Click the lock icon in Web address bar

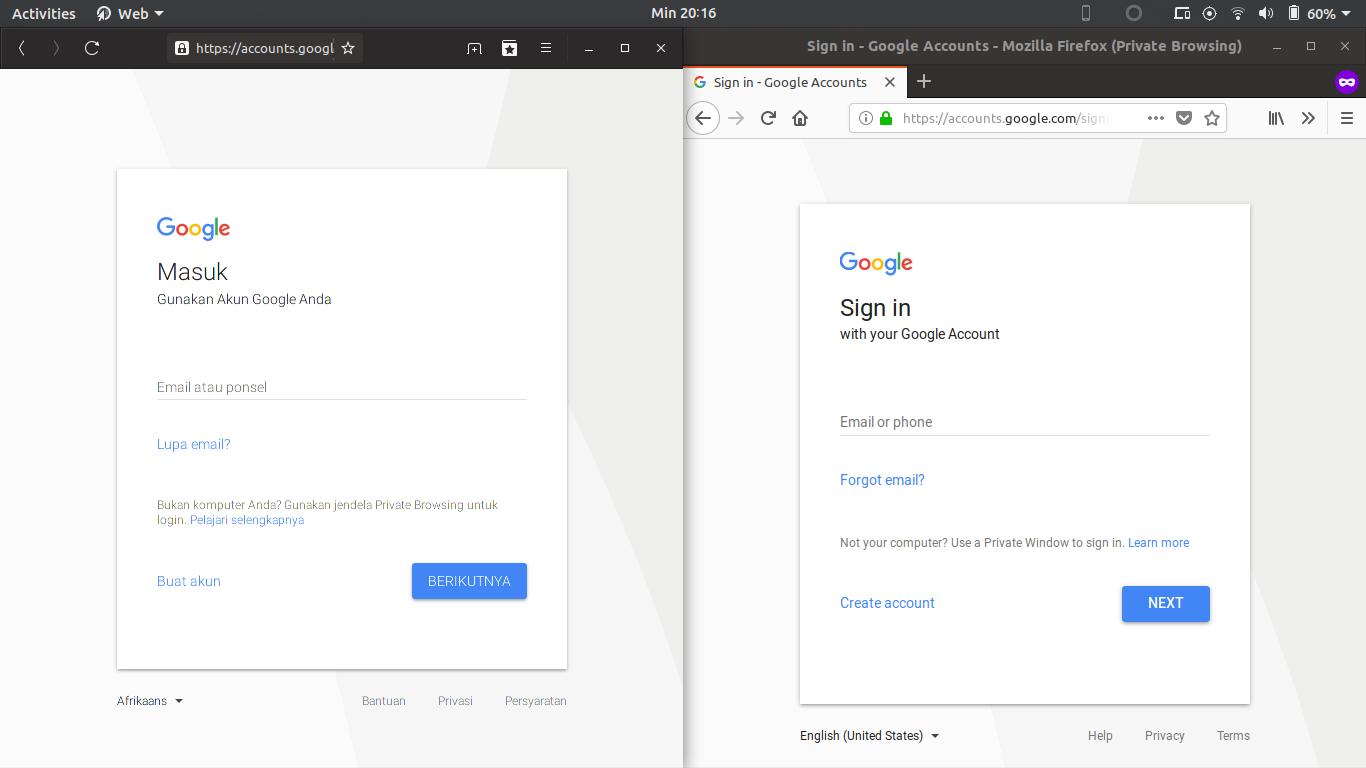[x=181, y=48]
